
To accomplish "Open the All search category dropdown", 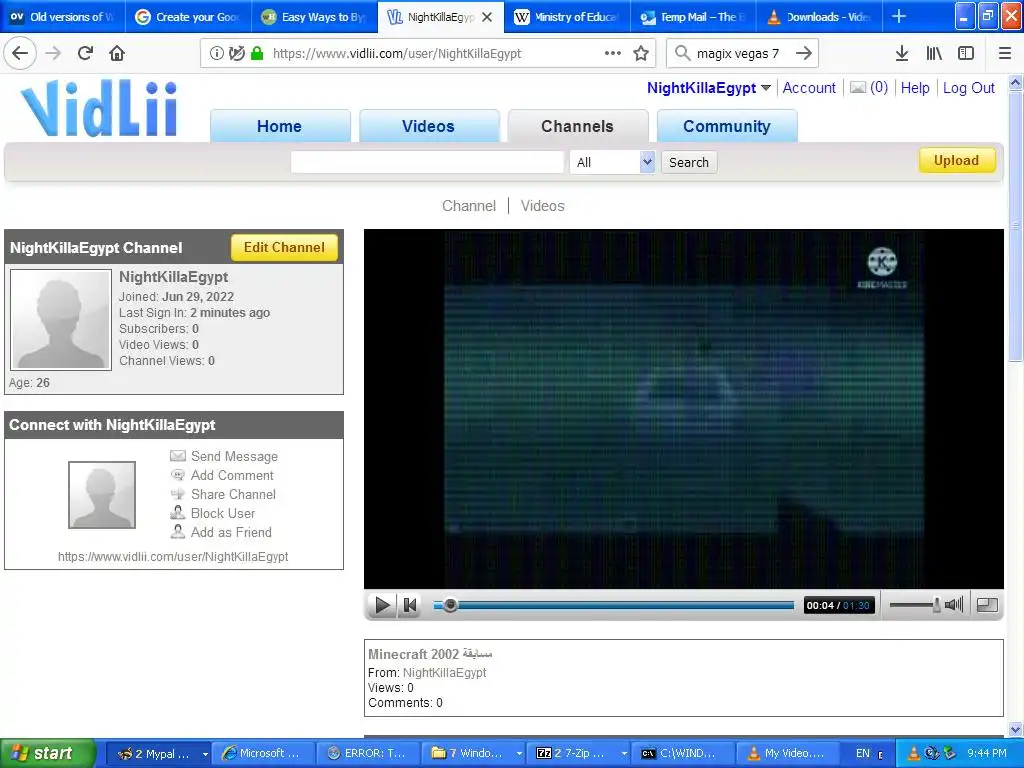I will click(612, 162).
